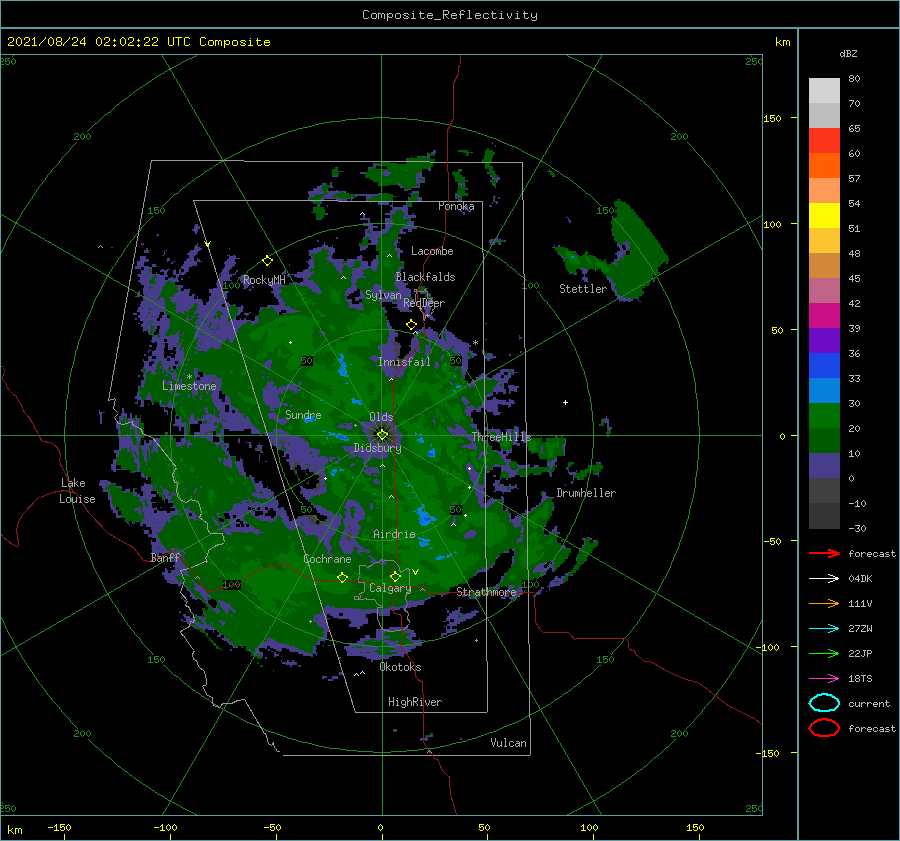Click the Ponoka city label
Viewport: 900px width, 841px height.
[456, 206]
